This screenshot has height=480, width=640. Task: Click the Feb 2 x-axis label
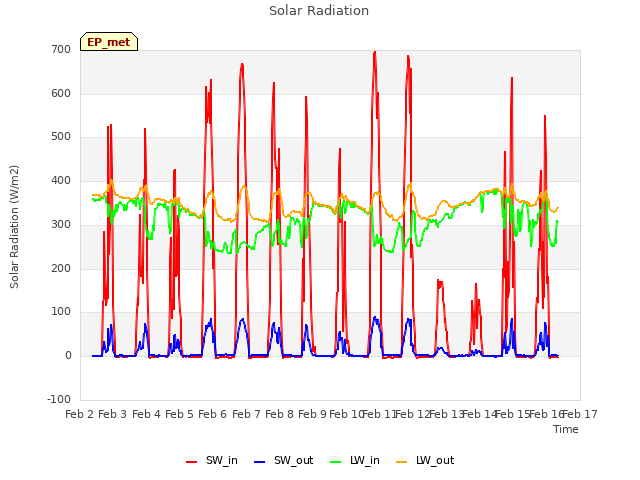click(80, 414)
